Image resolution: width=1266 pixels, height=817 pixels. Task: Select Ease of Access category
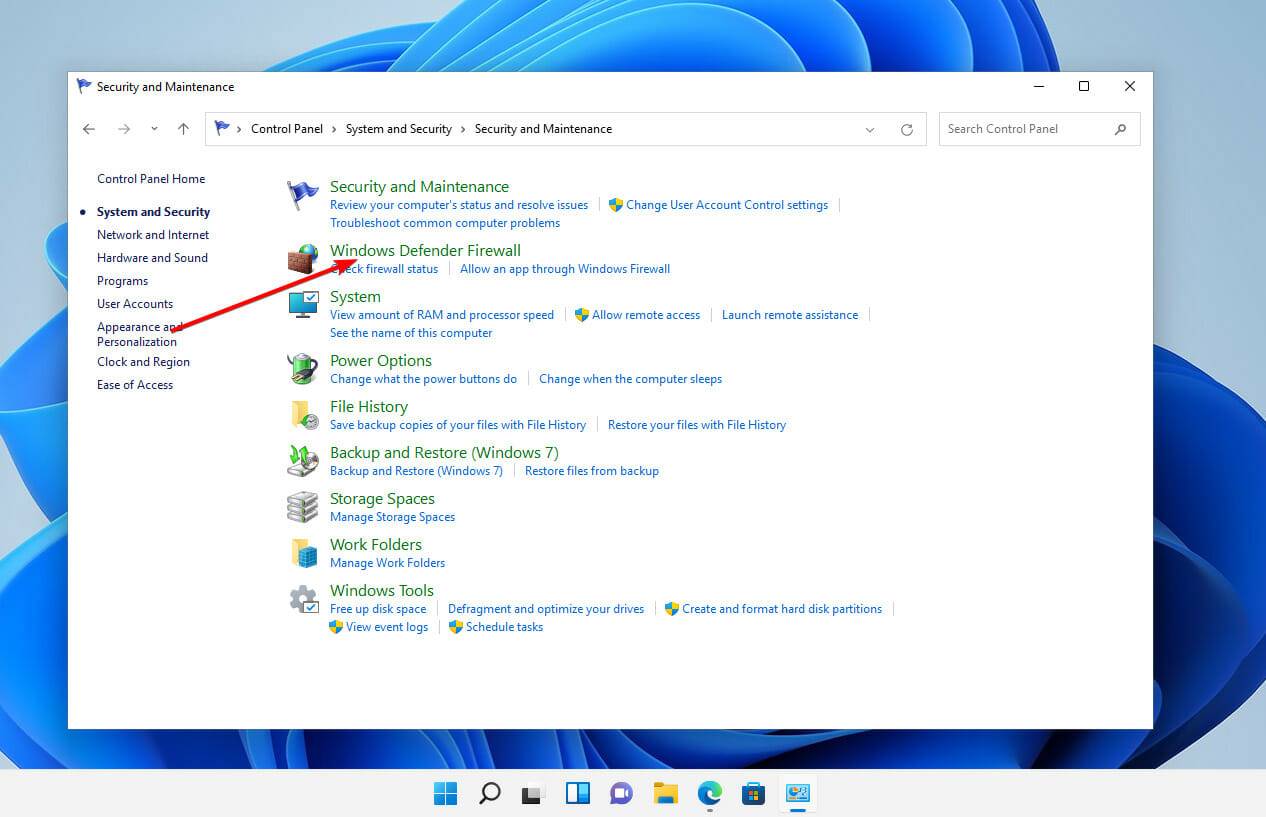[x=135, y=385]
